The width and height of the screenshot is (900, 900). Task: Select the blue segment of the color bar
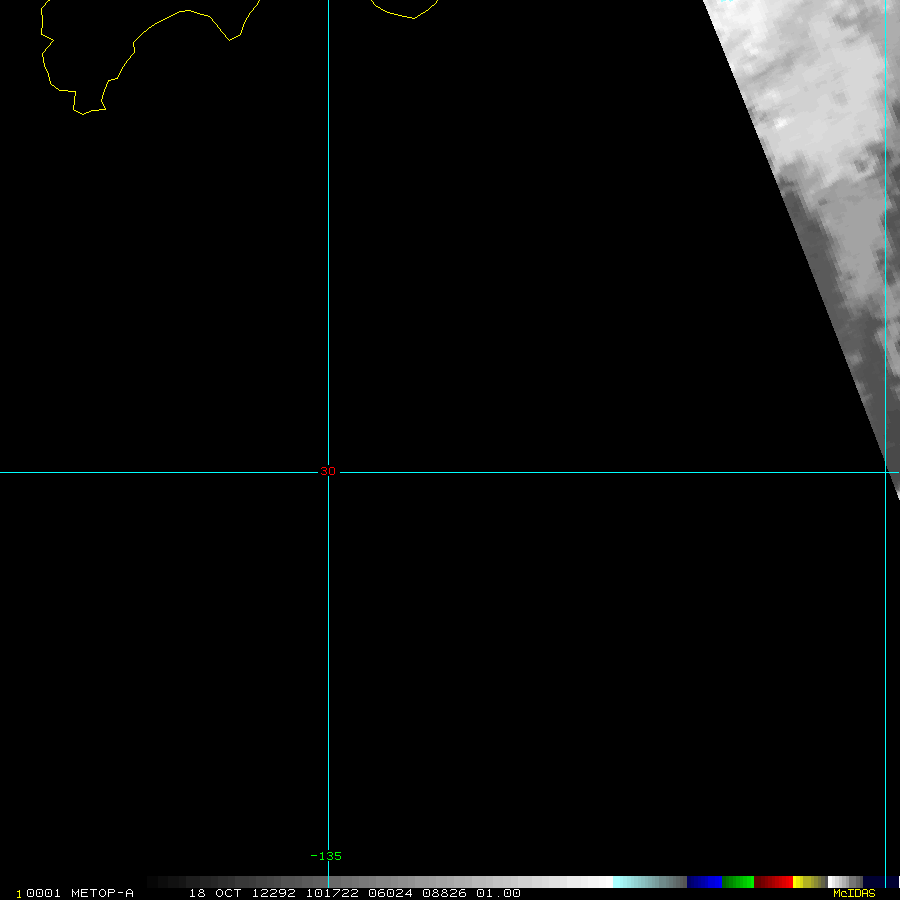[x=704, y=882]
